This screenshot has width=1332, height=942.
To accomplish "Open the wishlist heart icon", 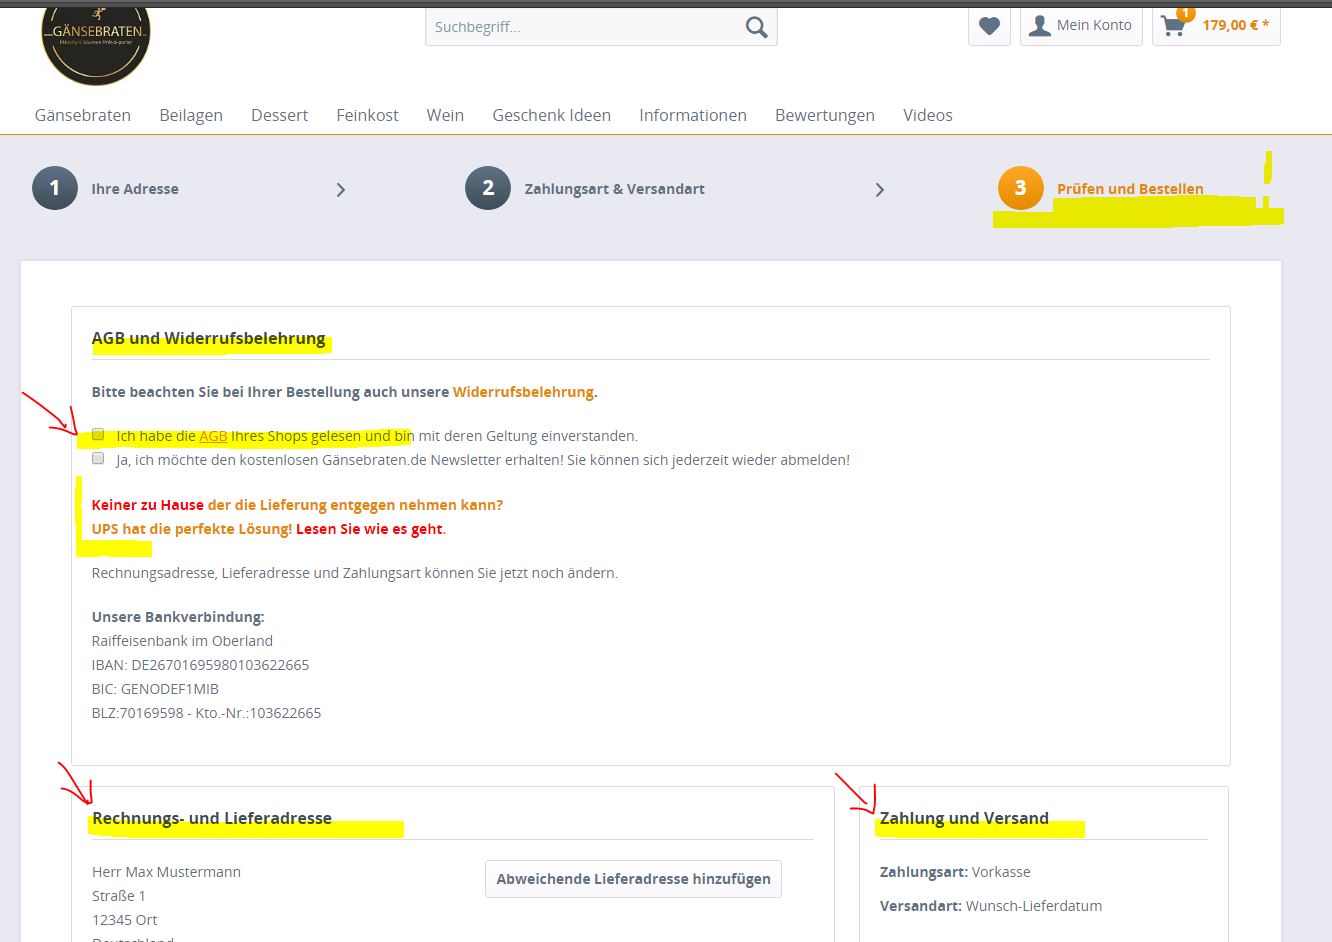I will 989,26.
